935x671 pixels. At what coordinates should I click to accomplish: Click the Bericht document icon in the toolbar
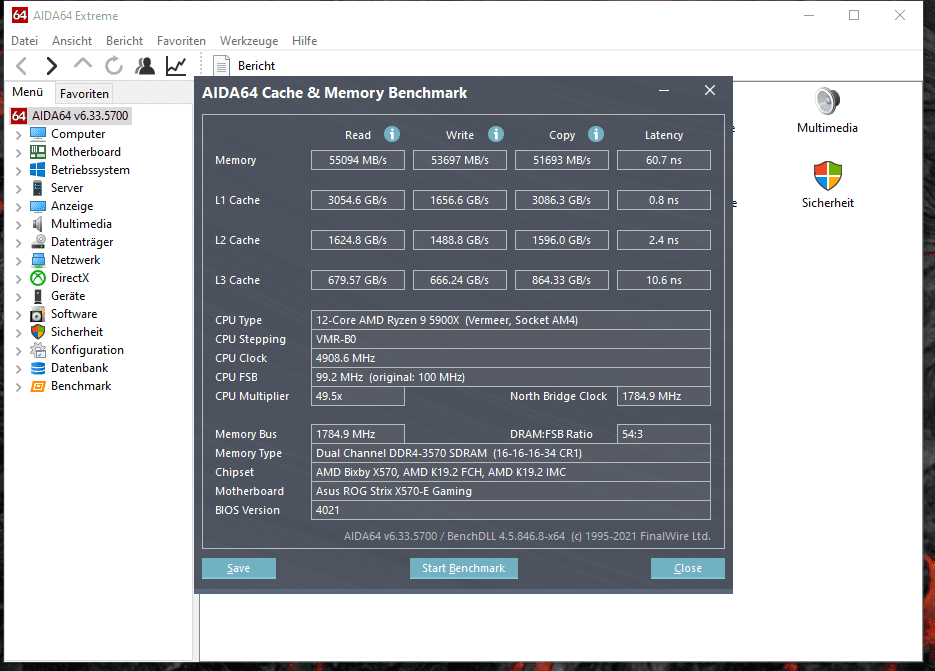coord(221,66)
